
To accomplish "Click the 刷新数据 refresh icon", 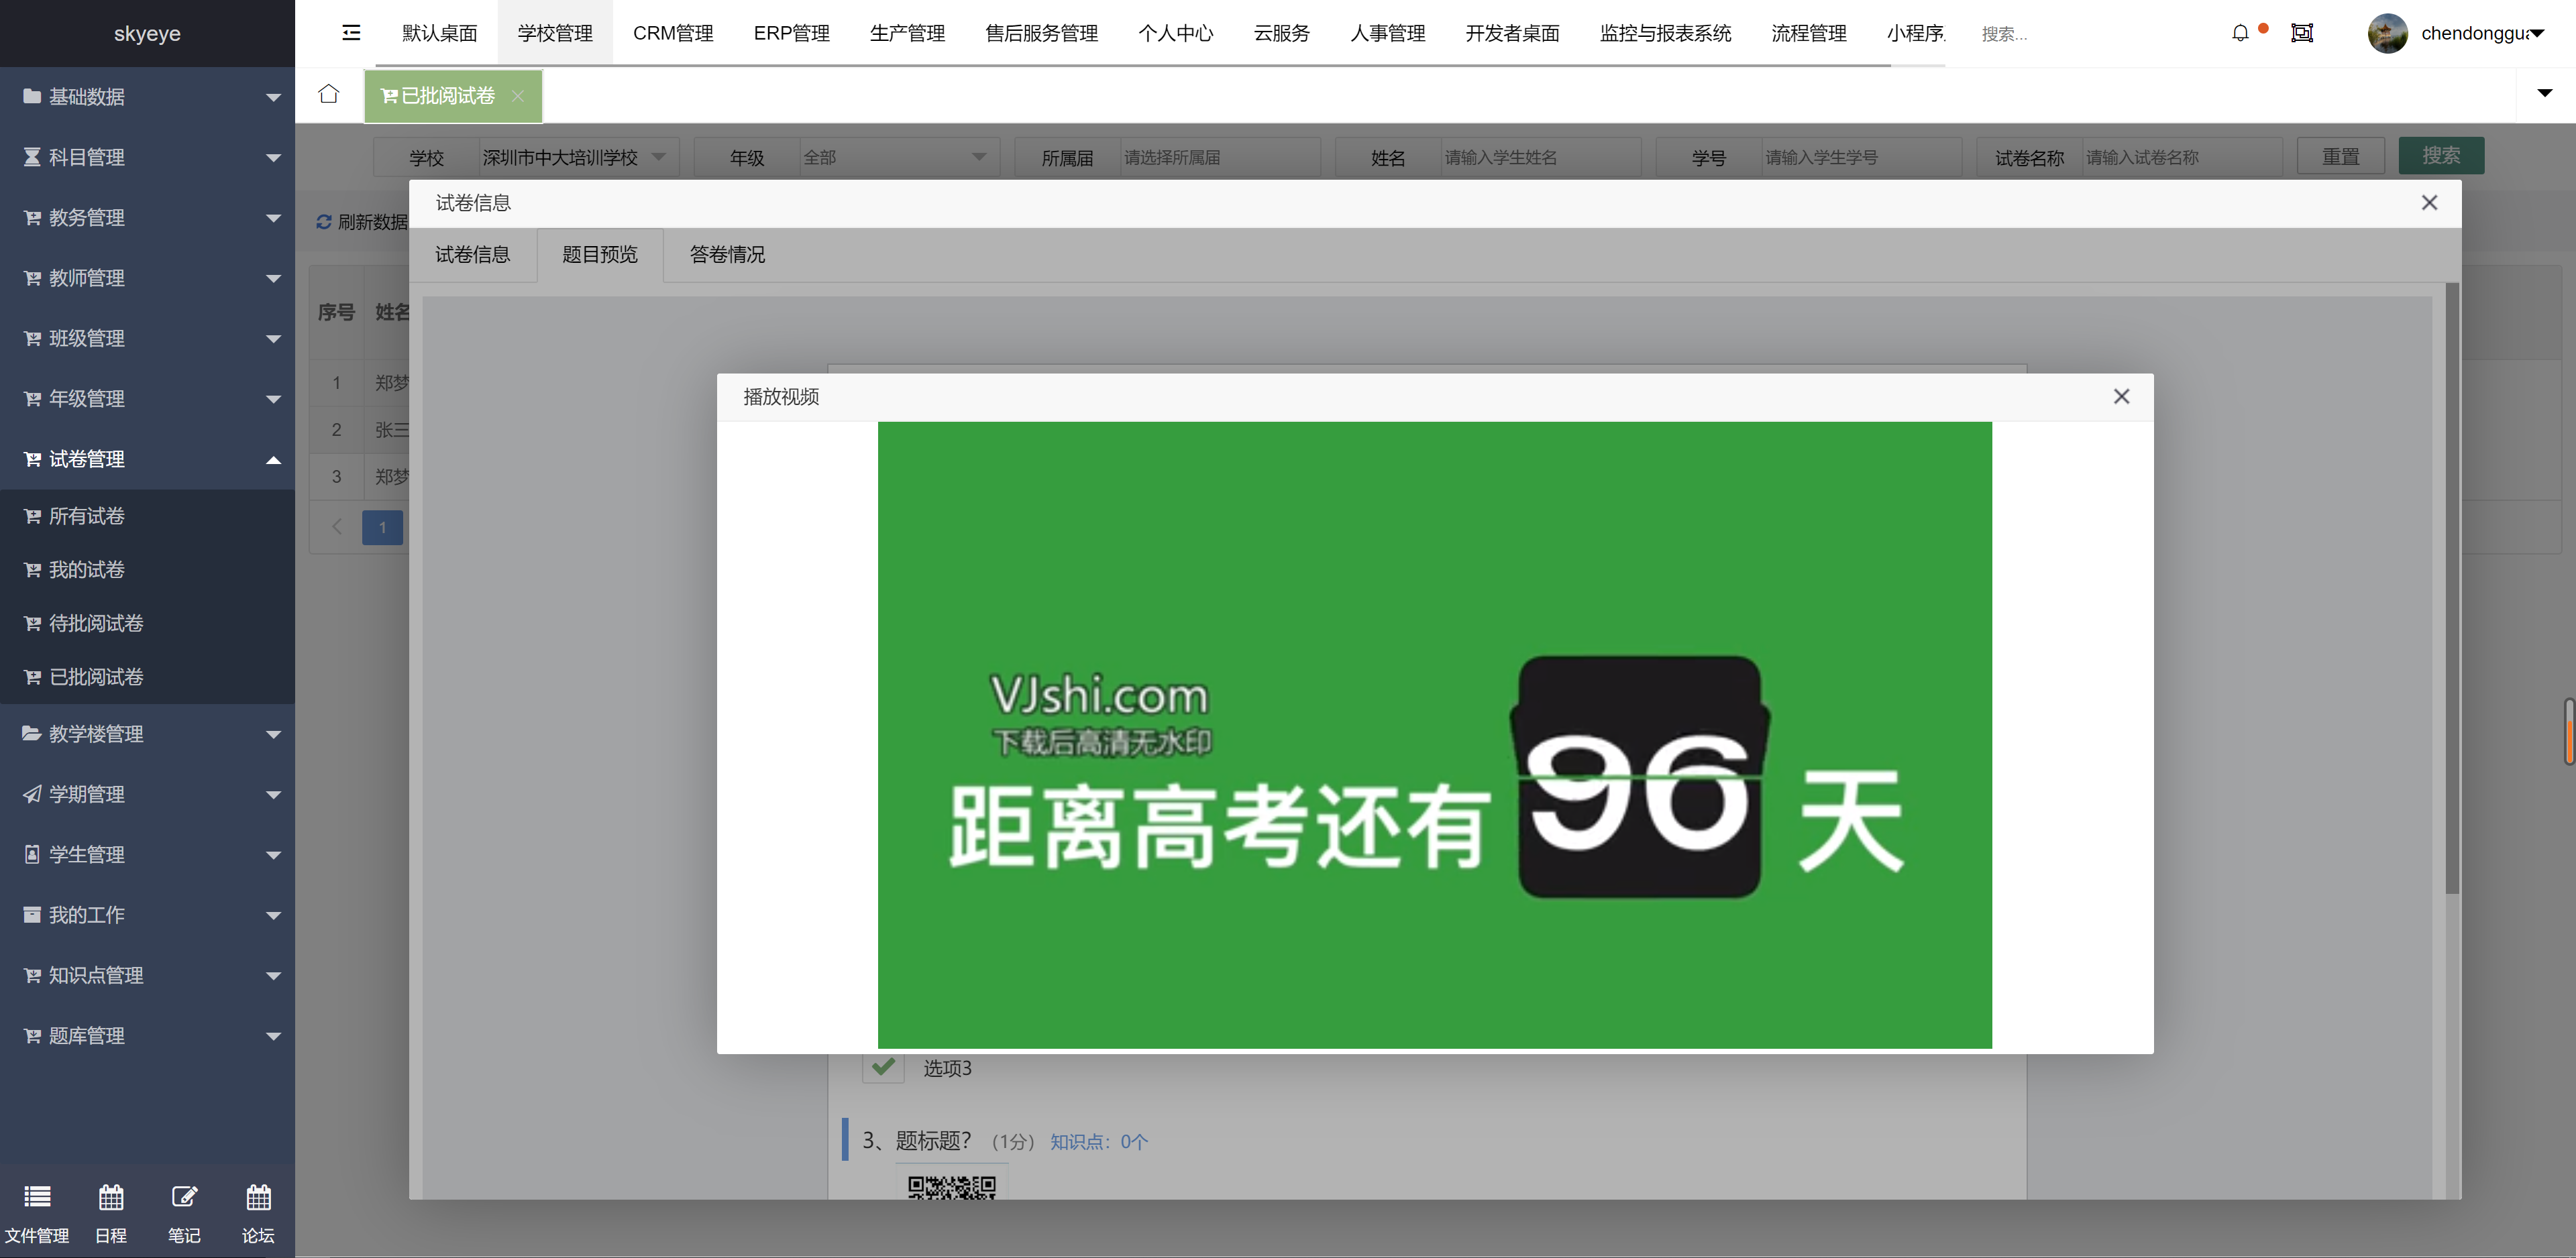I will [x=324, y=222].
